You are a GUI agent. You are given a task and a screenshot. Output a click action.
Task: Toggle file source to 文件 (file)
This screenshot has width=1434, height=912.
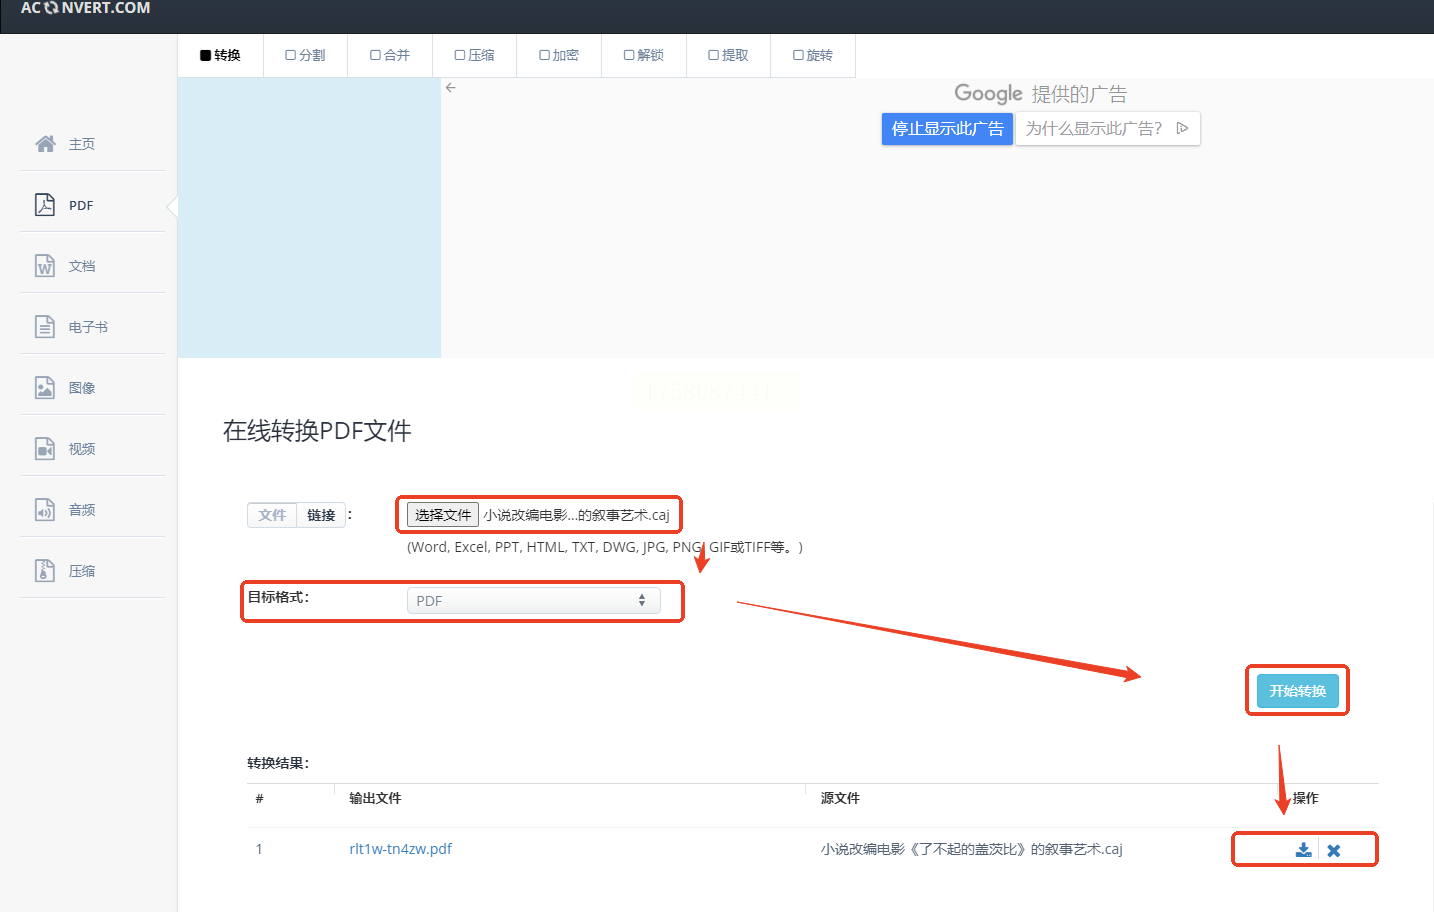(x=272, y=515)
